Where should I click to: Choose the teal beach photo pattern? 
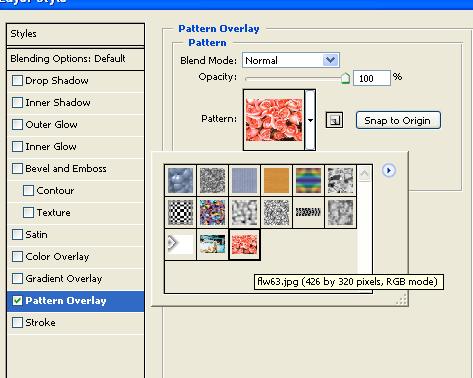[x=212, y=244]
